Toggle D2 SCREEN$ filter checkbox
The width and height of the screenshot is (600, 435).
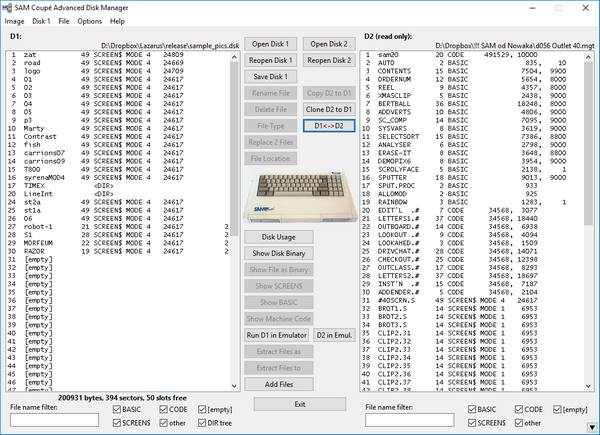(487, 423)
